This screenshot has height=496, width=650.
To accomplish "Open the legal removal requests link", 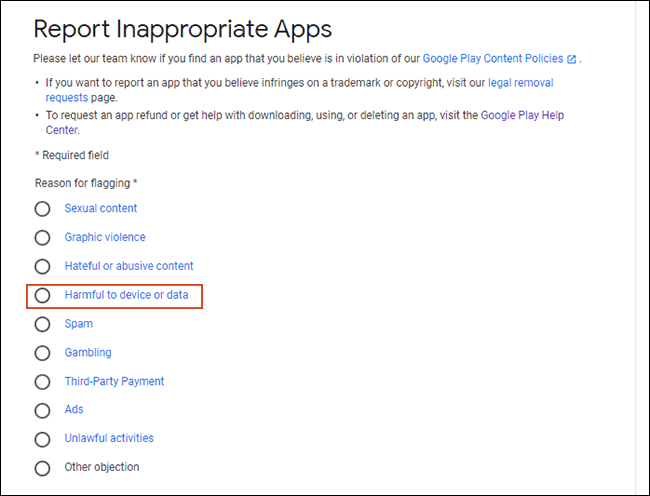I will [x=520, y=83].
